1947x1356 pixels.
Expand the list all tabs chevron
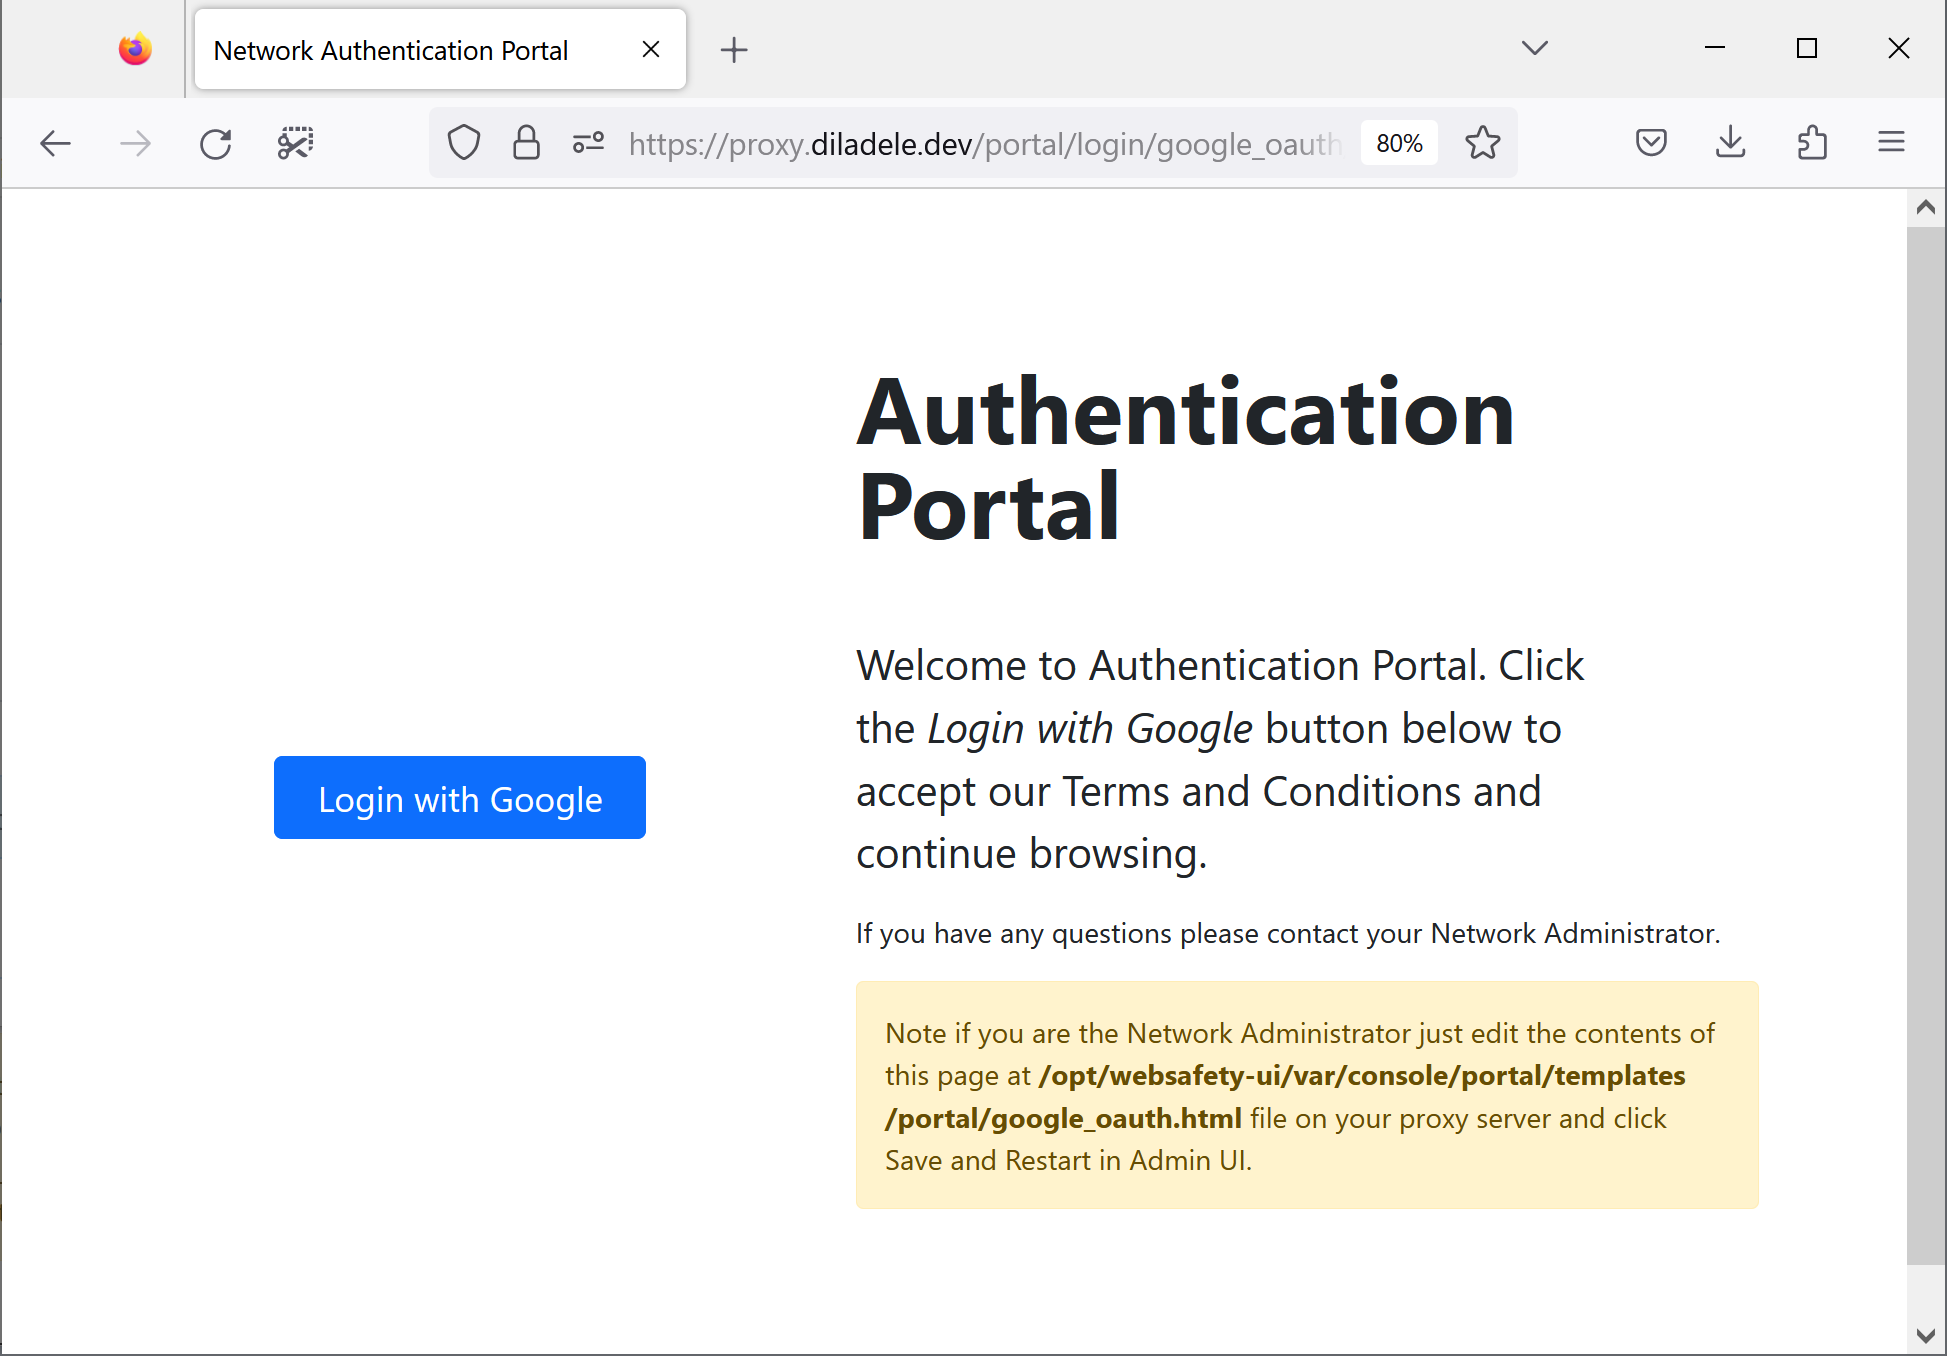1534,48
